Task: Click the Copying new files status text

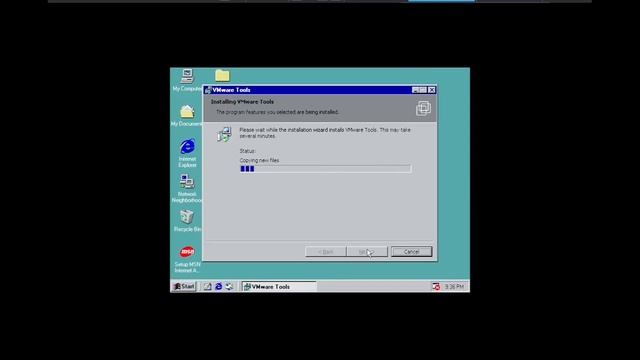Action: click(259, 160)
